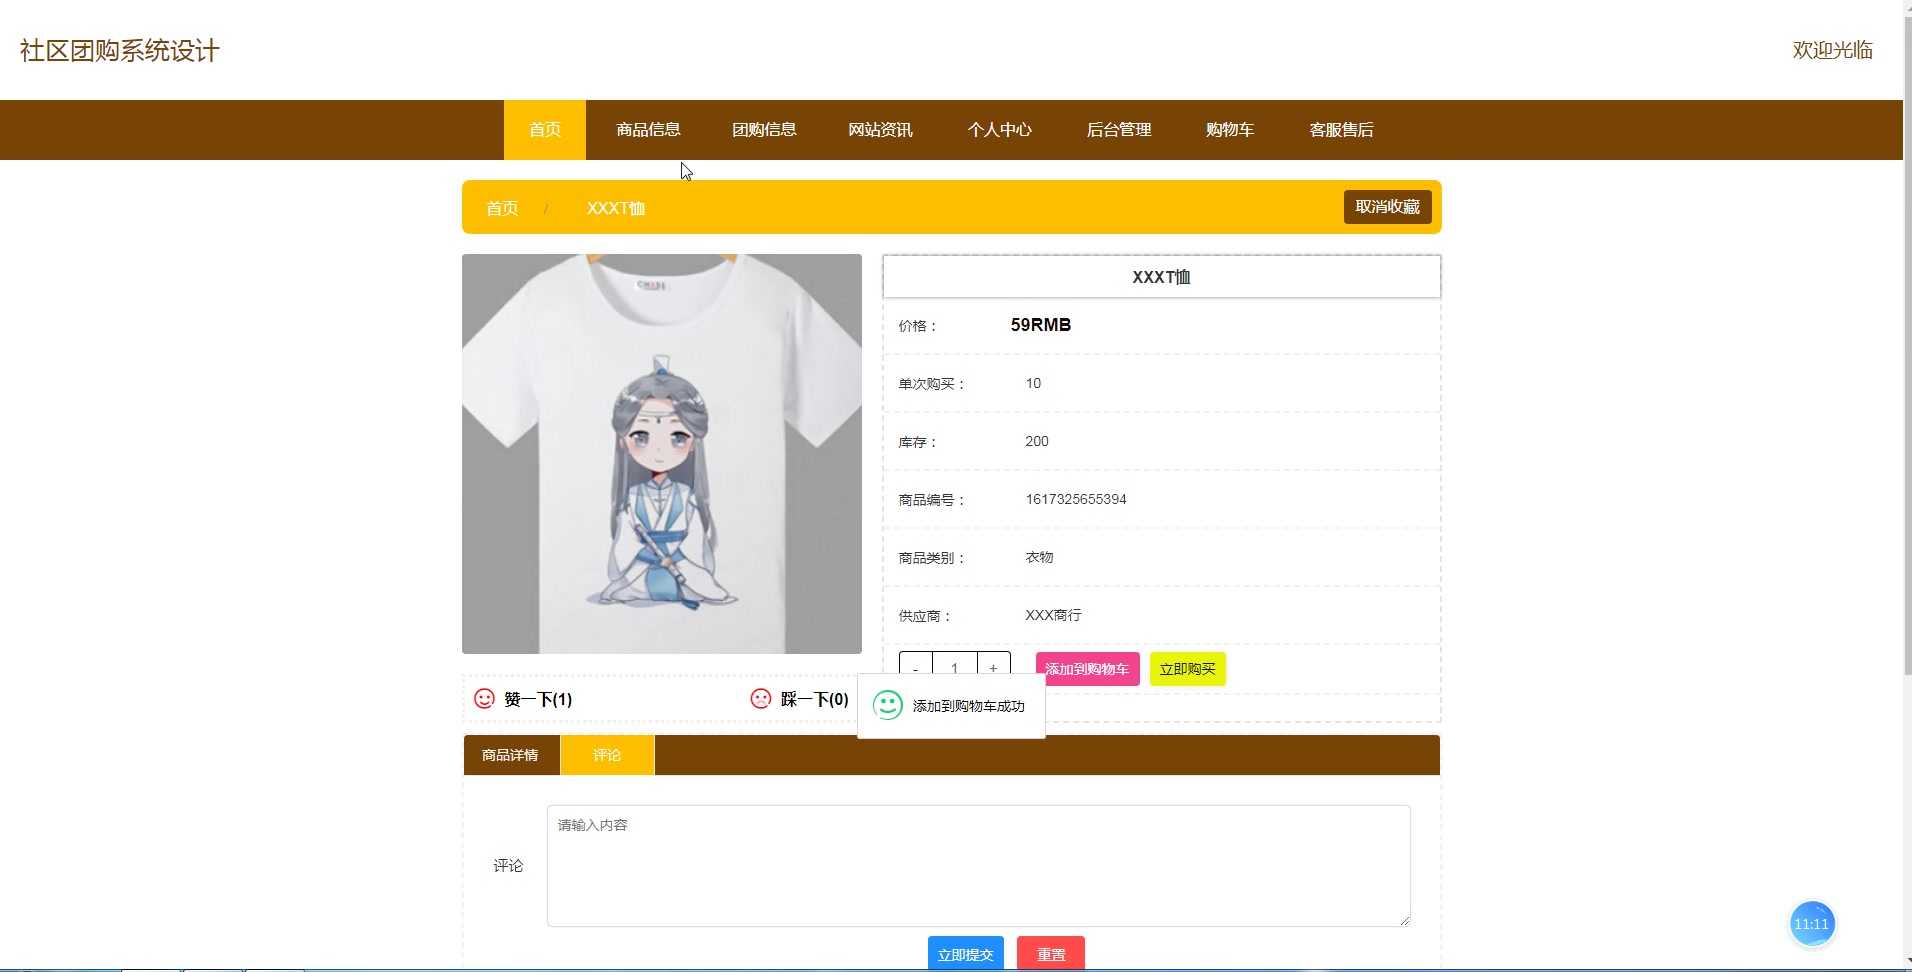The width and height of the screenshot is (1912, 972).
Task: Click the XXXT恤 product title box
Action: tap(1161, 277)
